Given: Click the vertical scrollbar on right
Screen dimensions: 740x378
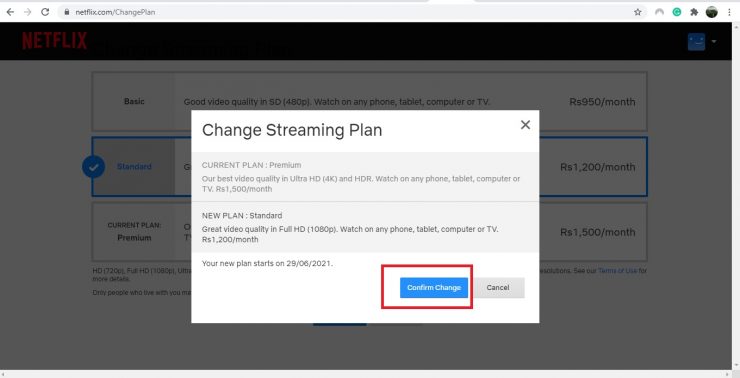Looking at the screenshot, I should 736,196.
